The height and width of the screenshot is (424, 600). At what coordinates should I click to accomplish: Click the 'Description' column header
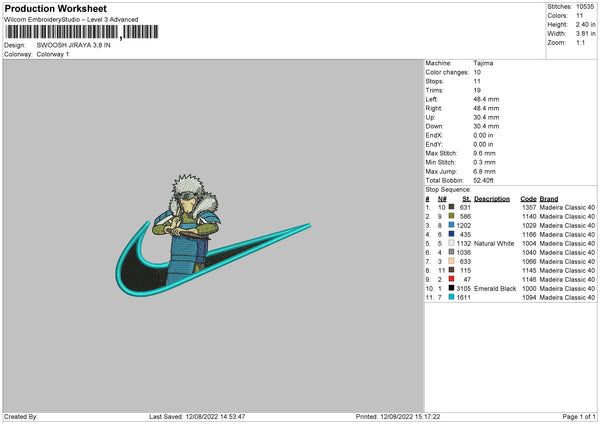pos(492,199)
